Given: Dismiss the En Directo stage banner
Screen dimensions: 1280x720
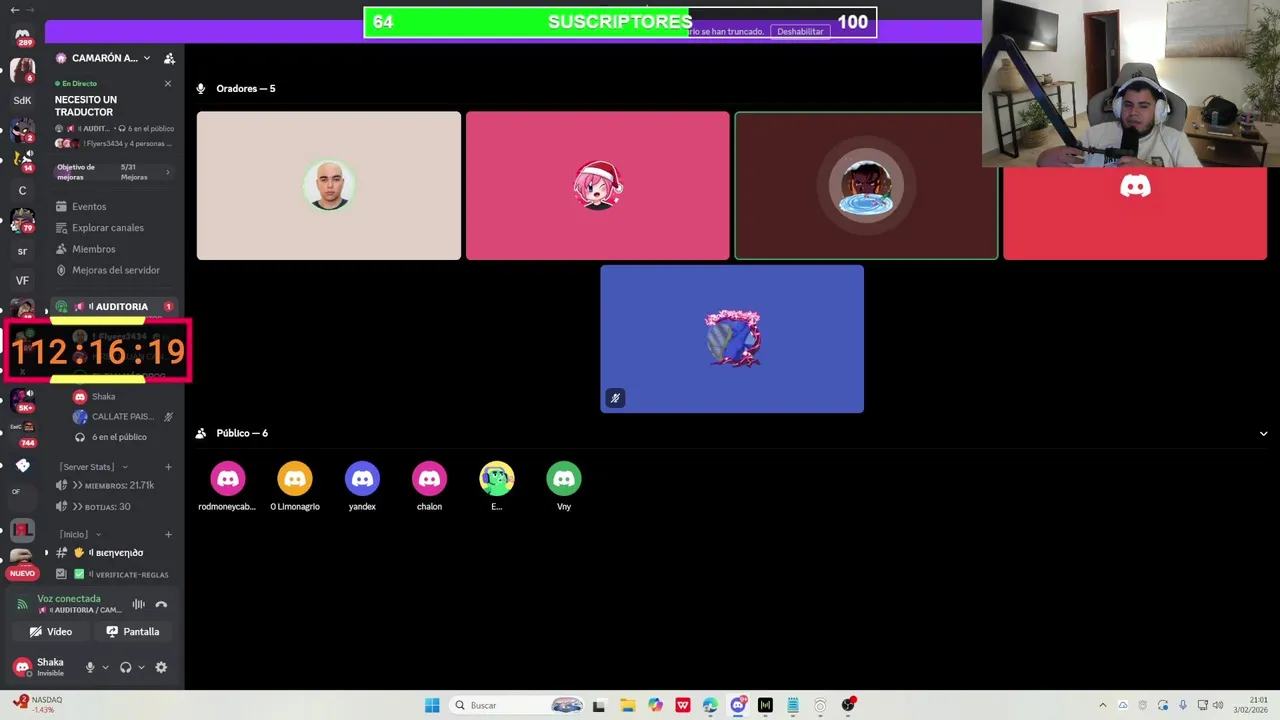Looking at the screenshot, I should [x=168, y=84].
